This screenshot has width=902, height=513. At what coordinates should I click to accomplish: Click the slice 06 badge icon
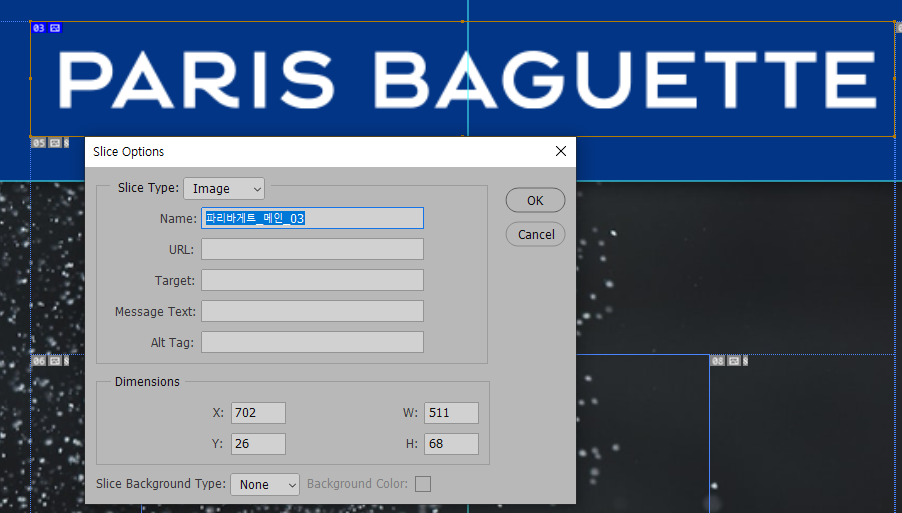(50, 361)
